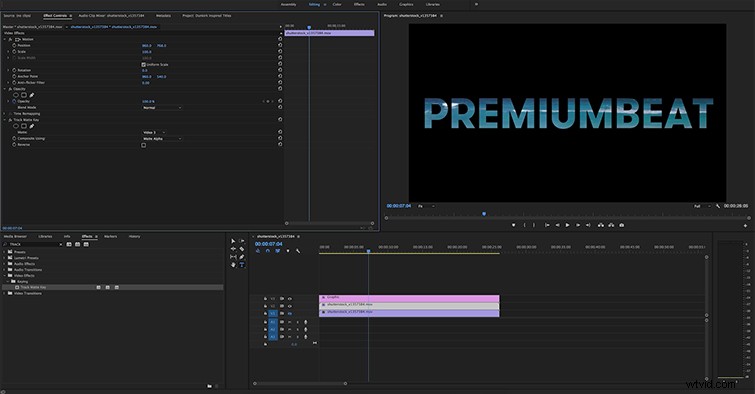Image resolution: width=755 pixels, height=394 pixels.
Task: Toggle Opacity animation stopwatch
Action: pos(14,101)
